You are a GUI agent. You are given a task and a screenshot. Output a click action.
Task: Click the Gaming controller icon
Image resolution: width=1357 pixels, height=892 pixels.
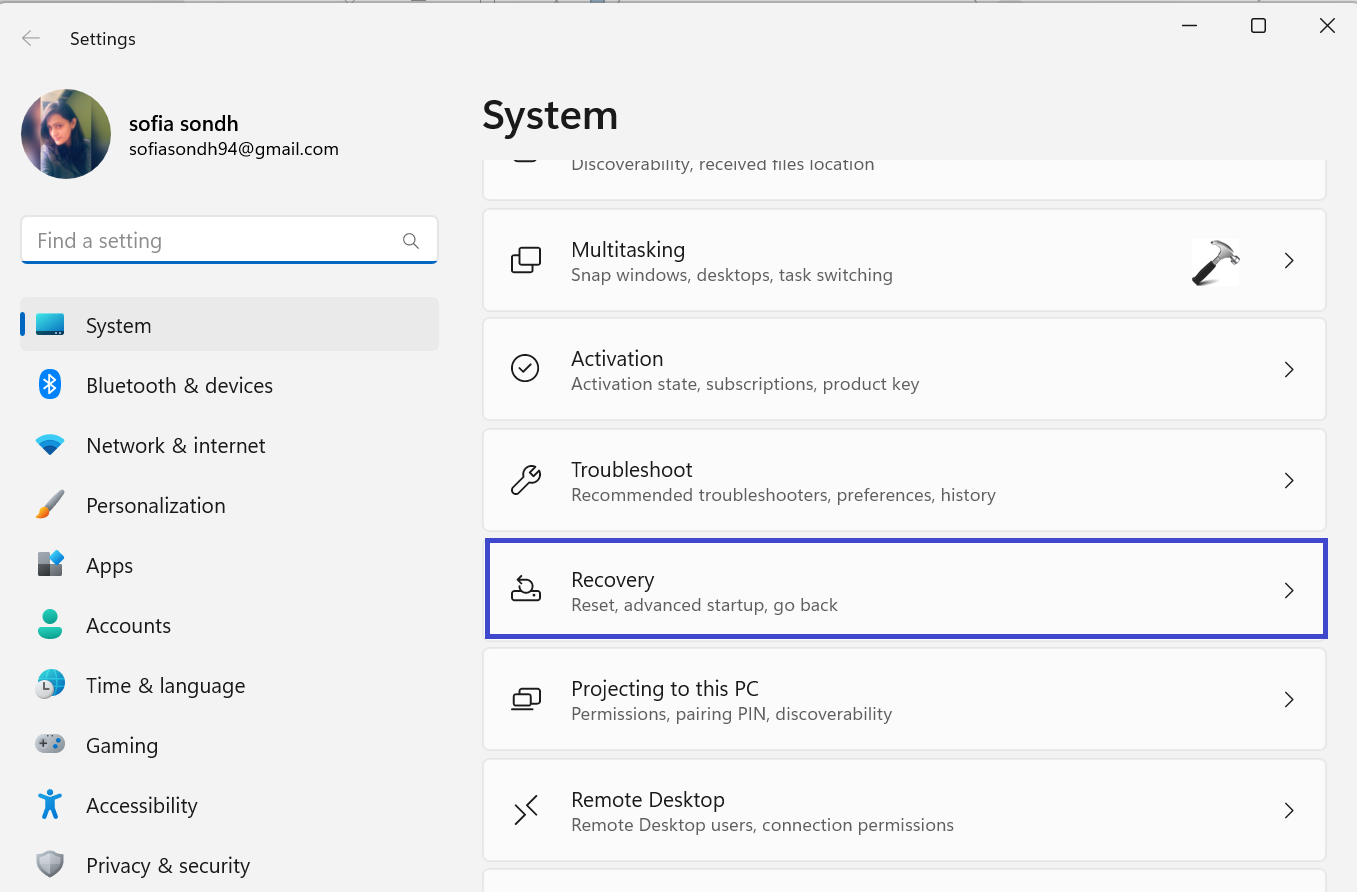(x=50, y=745)
